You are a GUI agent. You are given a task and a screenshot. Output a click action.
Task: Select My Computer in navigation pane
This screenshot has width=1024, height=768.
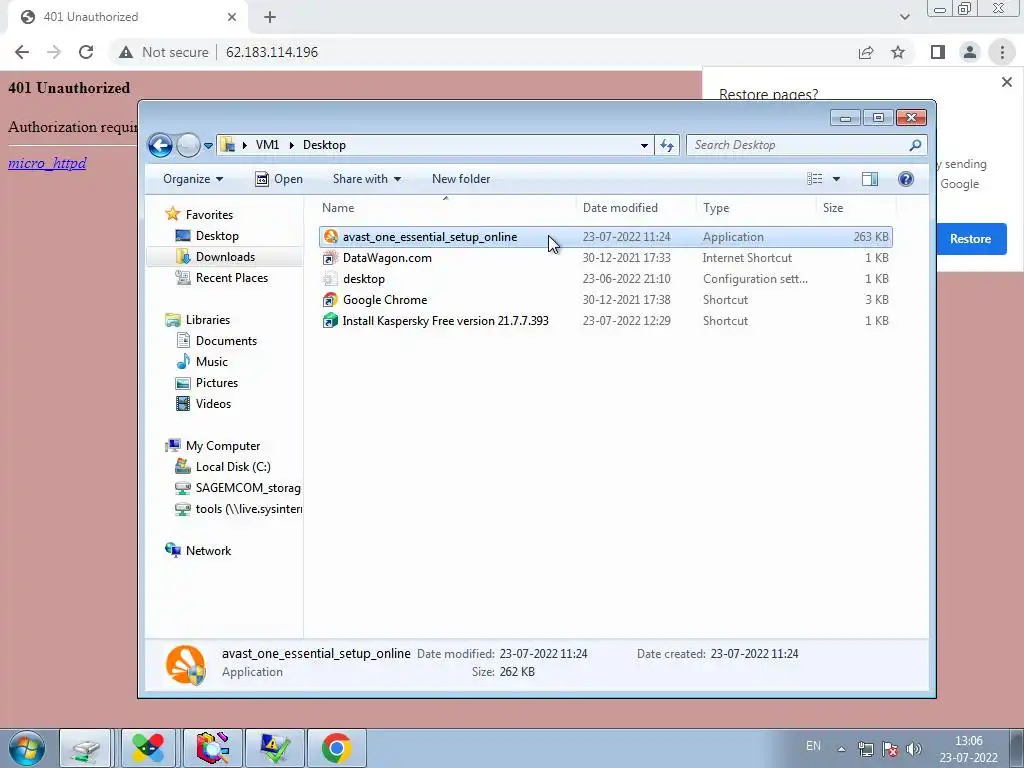[222, 446]
